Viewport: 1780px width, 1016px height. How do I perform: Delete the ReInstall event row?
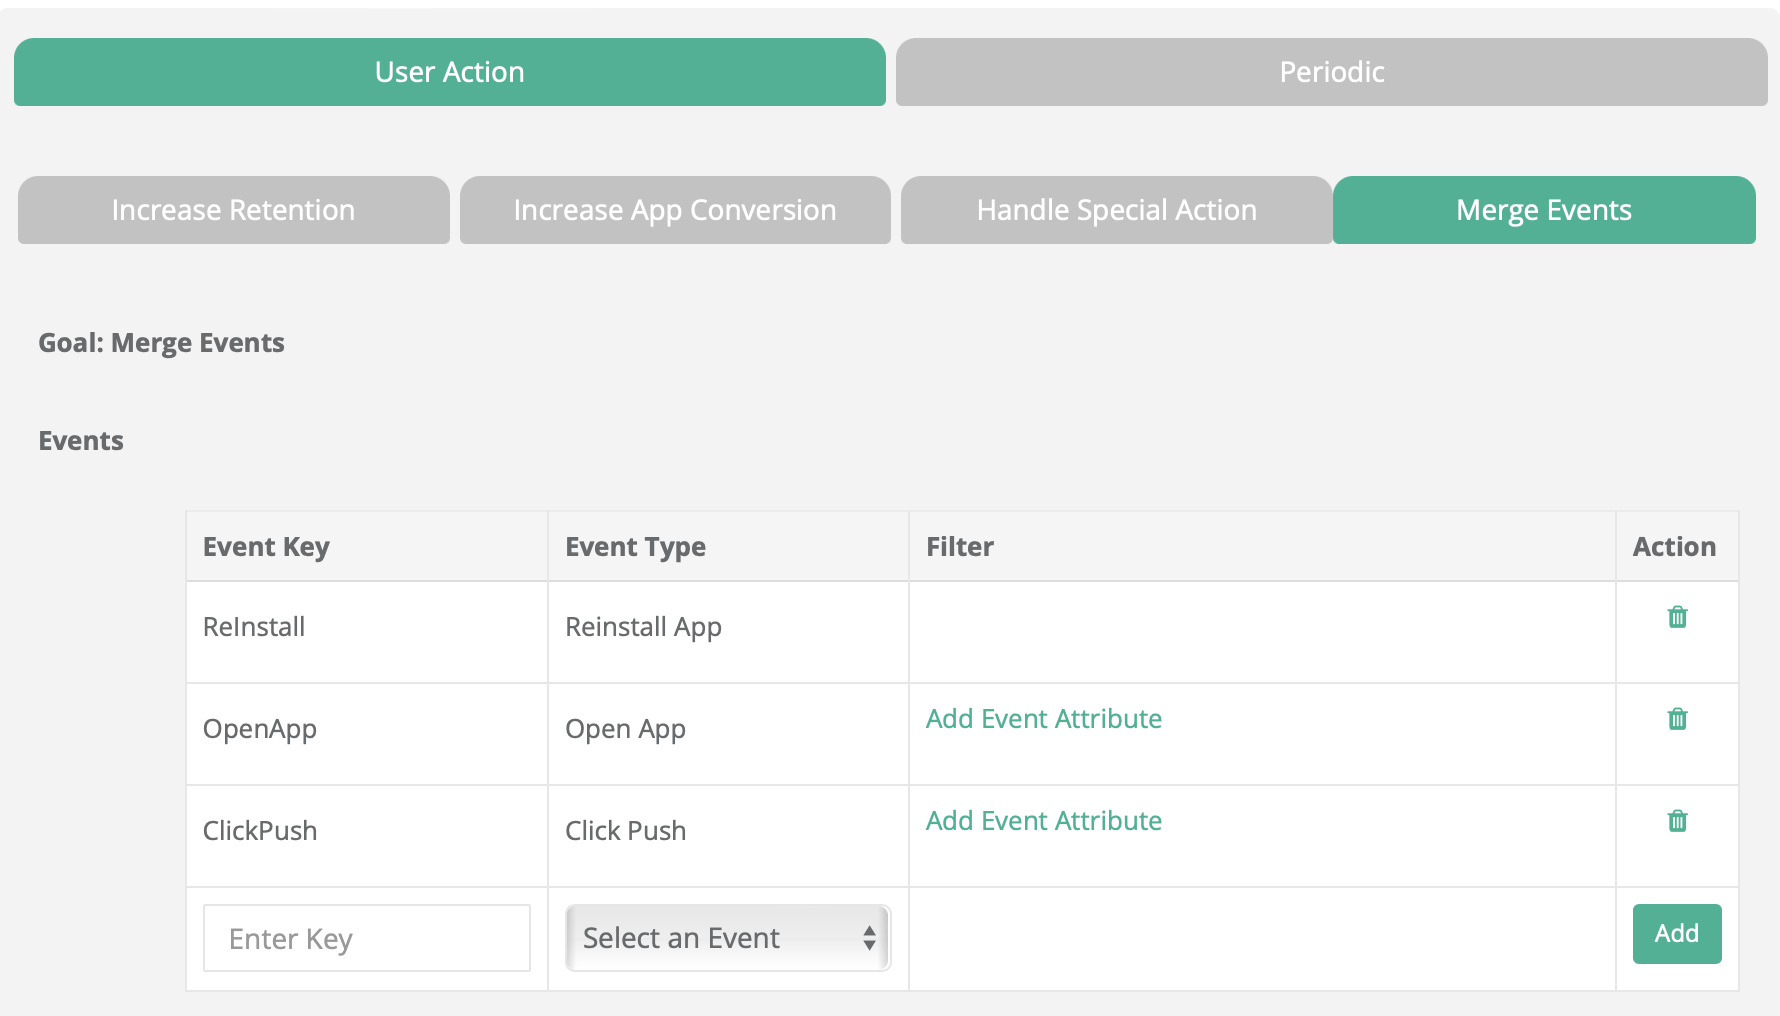coord(1677,617)
